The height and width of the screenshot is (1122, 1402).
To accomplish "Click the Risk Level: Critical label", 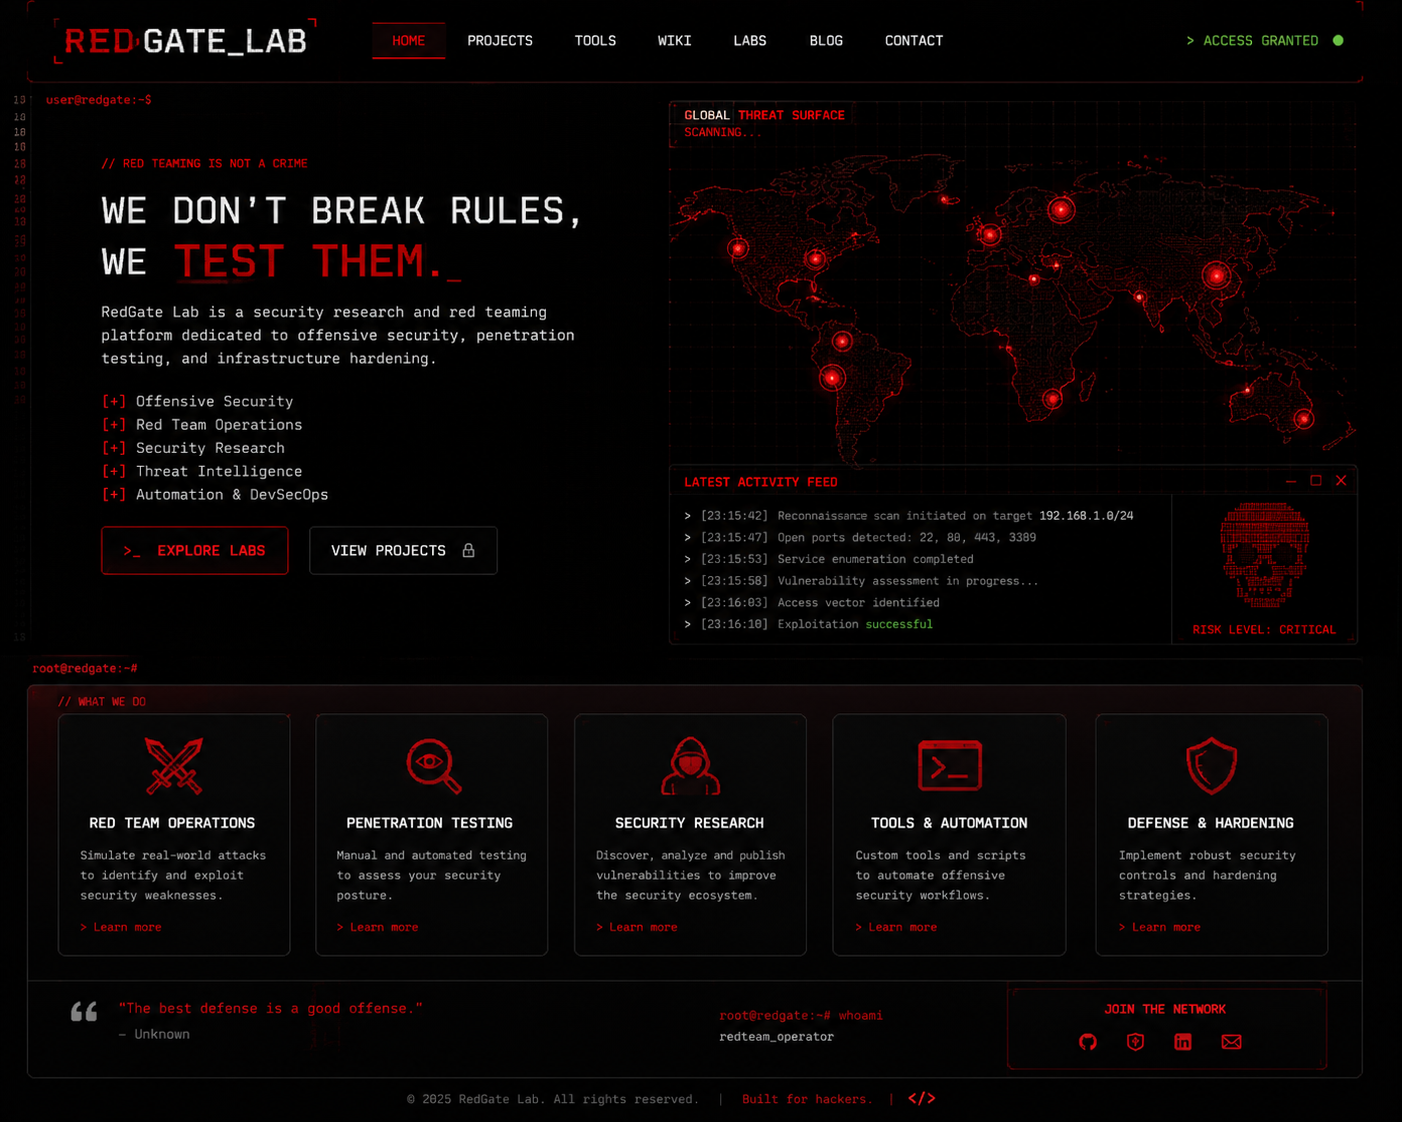I will tap(1264, 630).
